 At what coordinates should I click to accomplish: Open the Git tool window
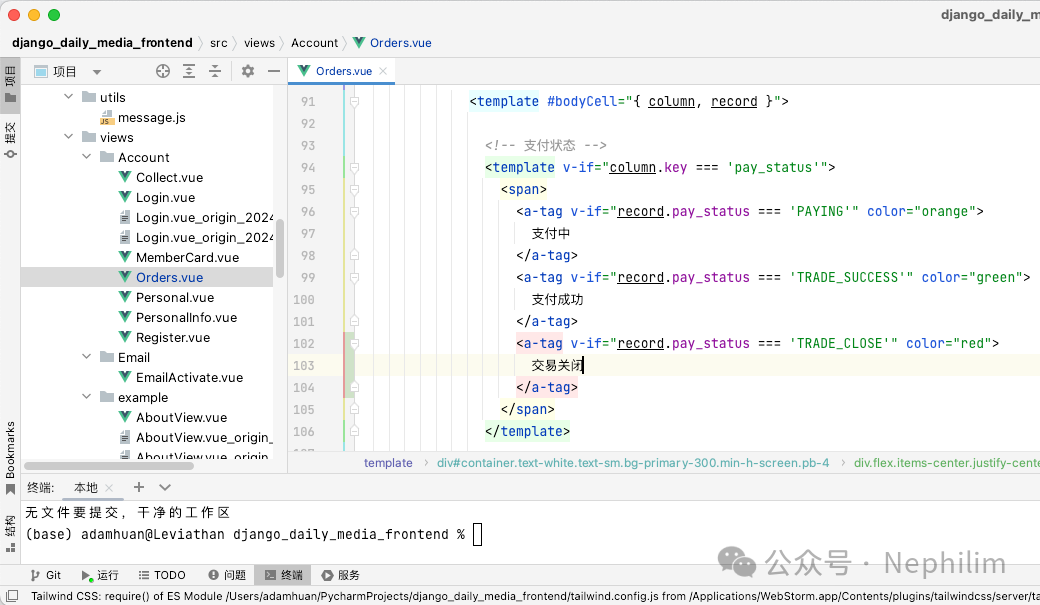pos(45,575)
